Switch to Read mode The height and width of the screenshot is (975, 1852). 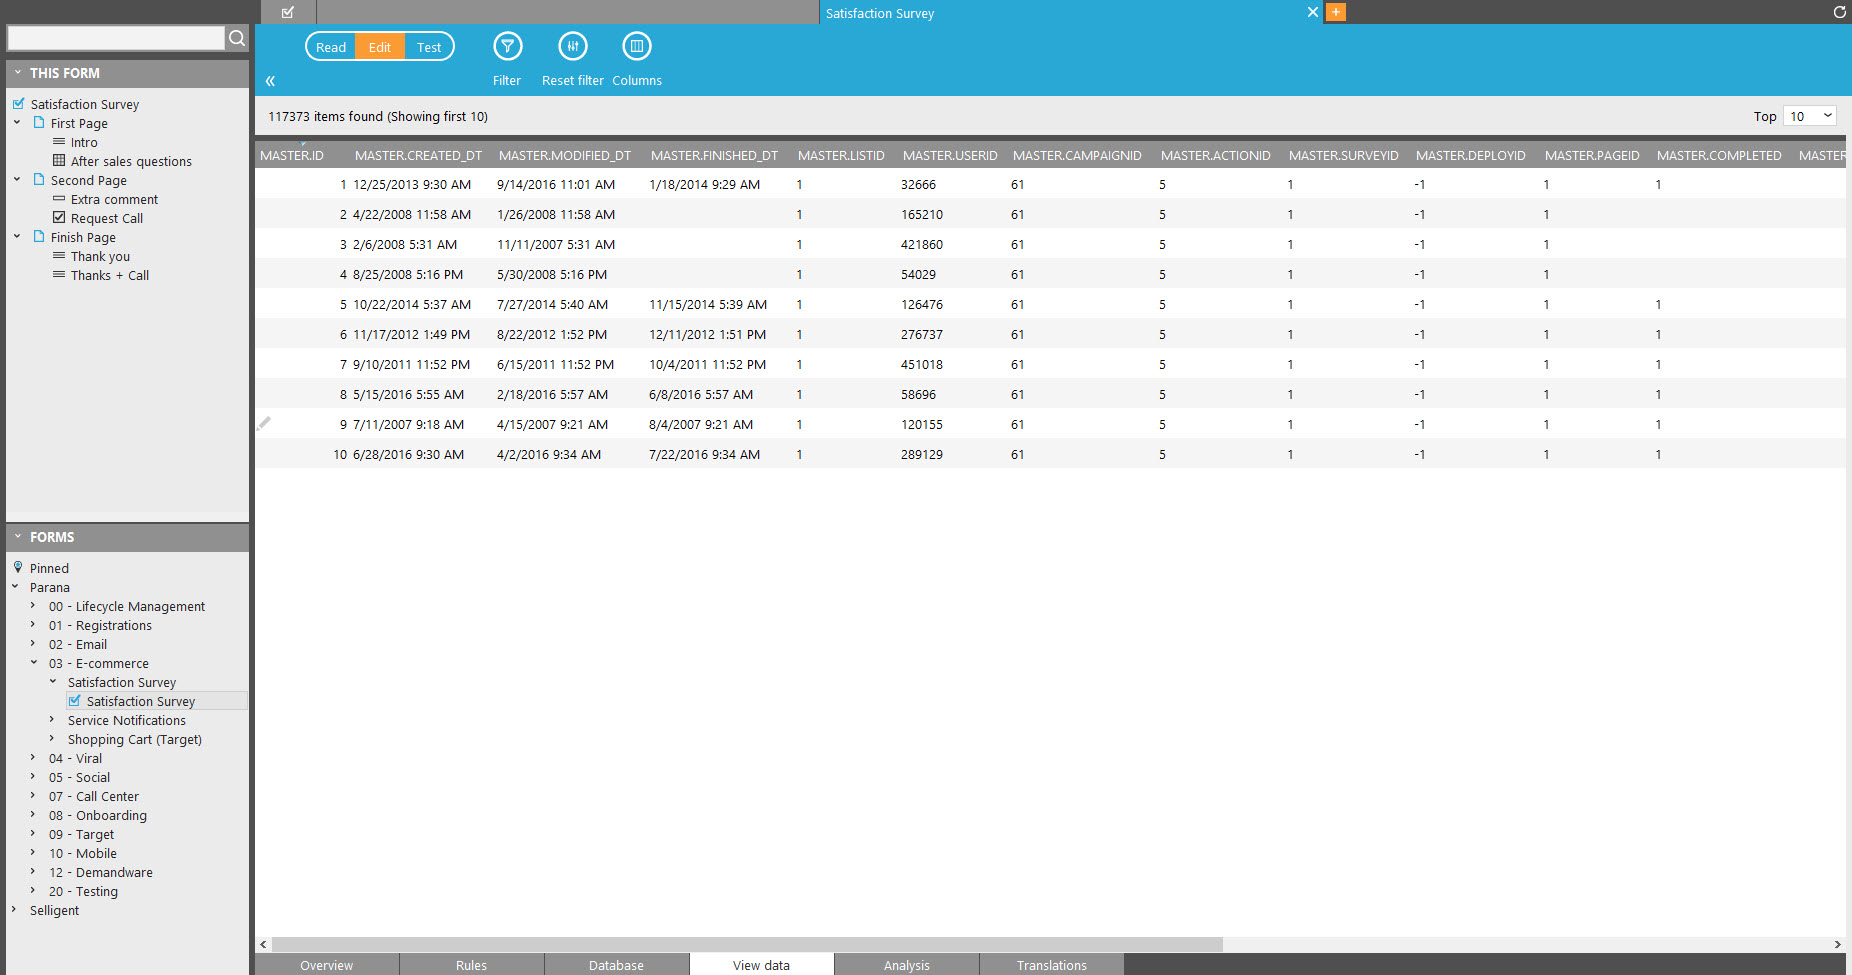pos(331,47)
